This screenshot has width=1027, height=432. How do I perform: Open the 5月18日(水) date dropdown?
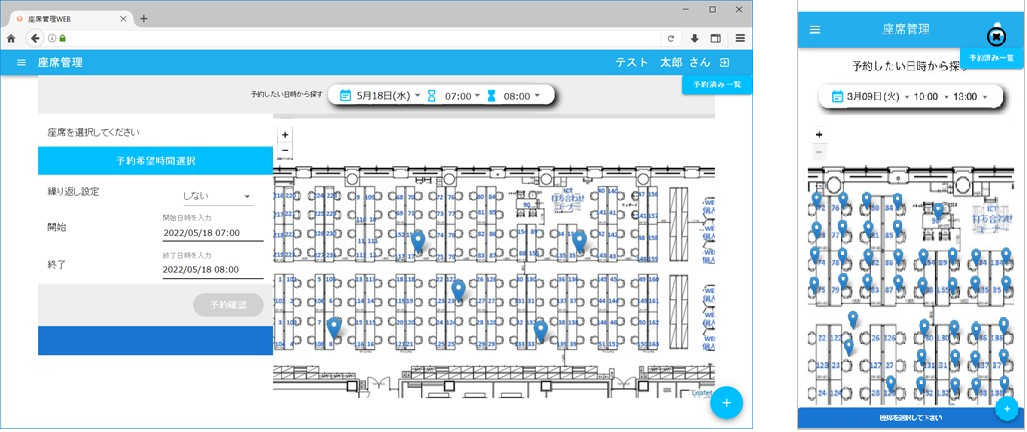click(x=389, y=96)
